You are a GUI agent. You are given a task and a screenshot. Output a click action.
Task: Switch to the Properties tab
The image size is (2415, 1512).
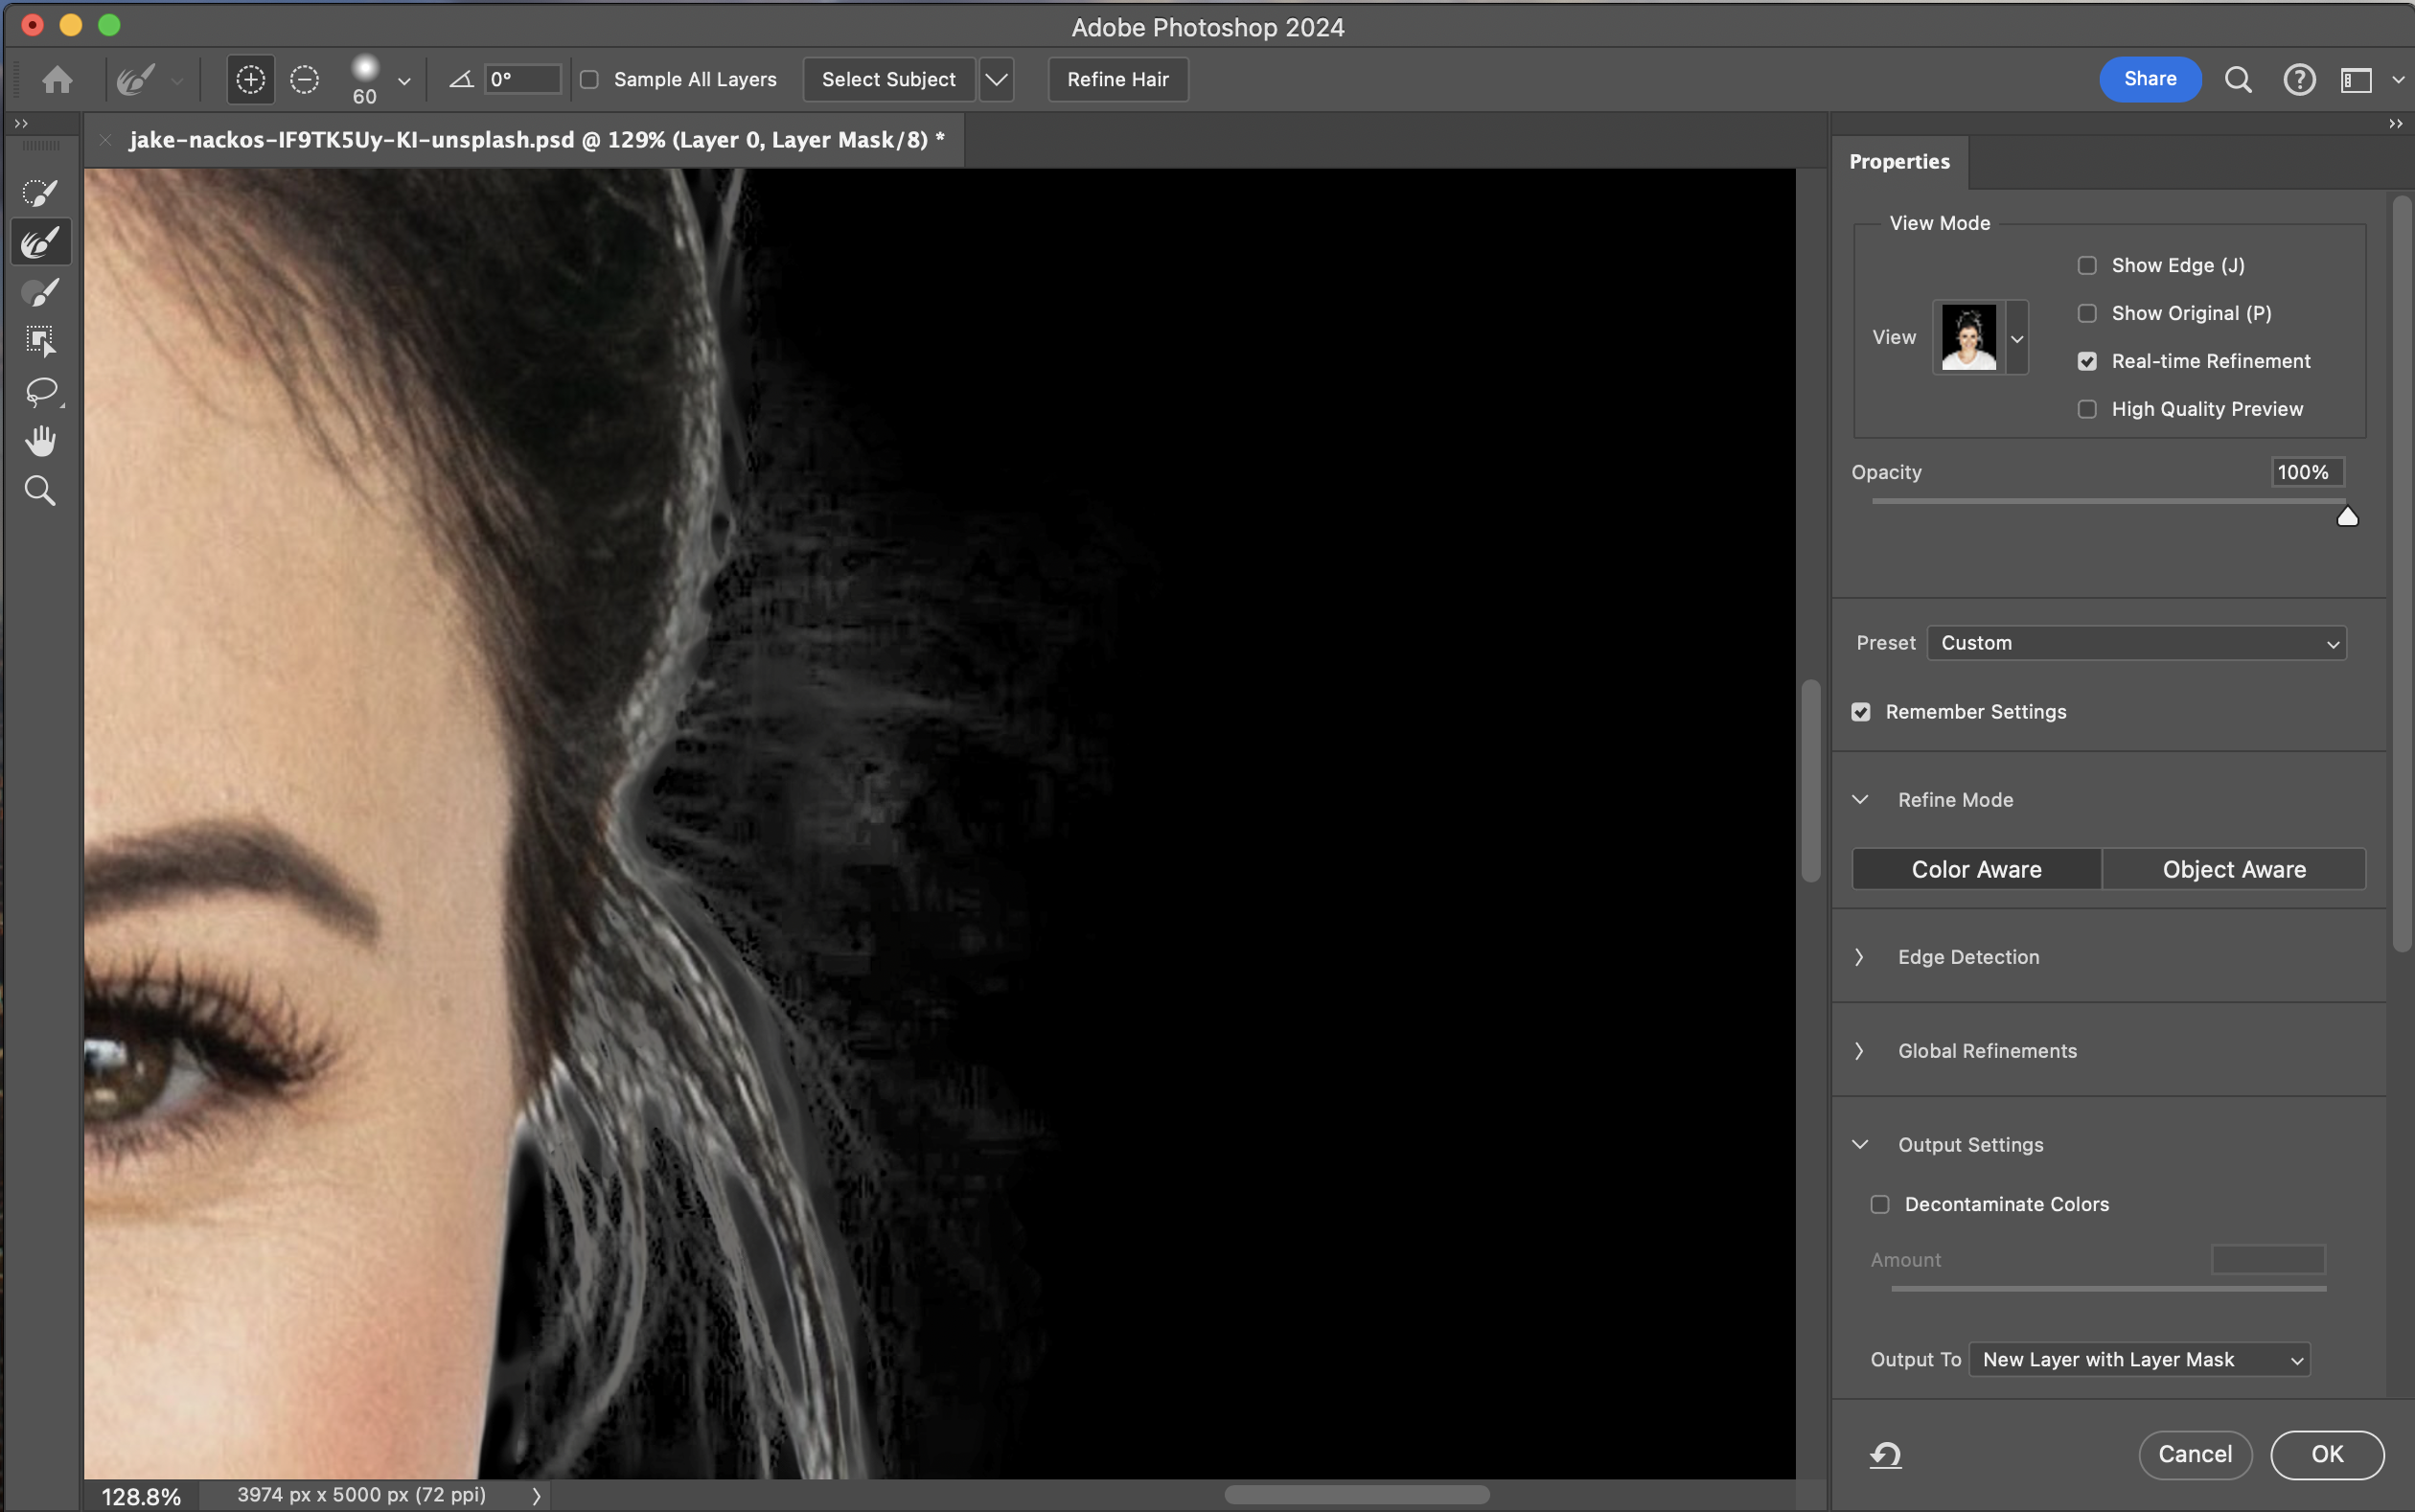coord(1899,162)
